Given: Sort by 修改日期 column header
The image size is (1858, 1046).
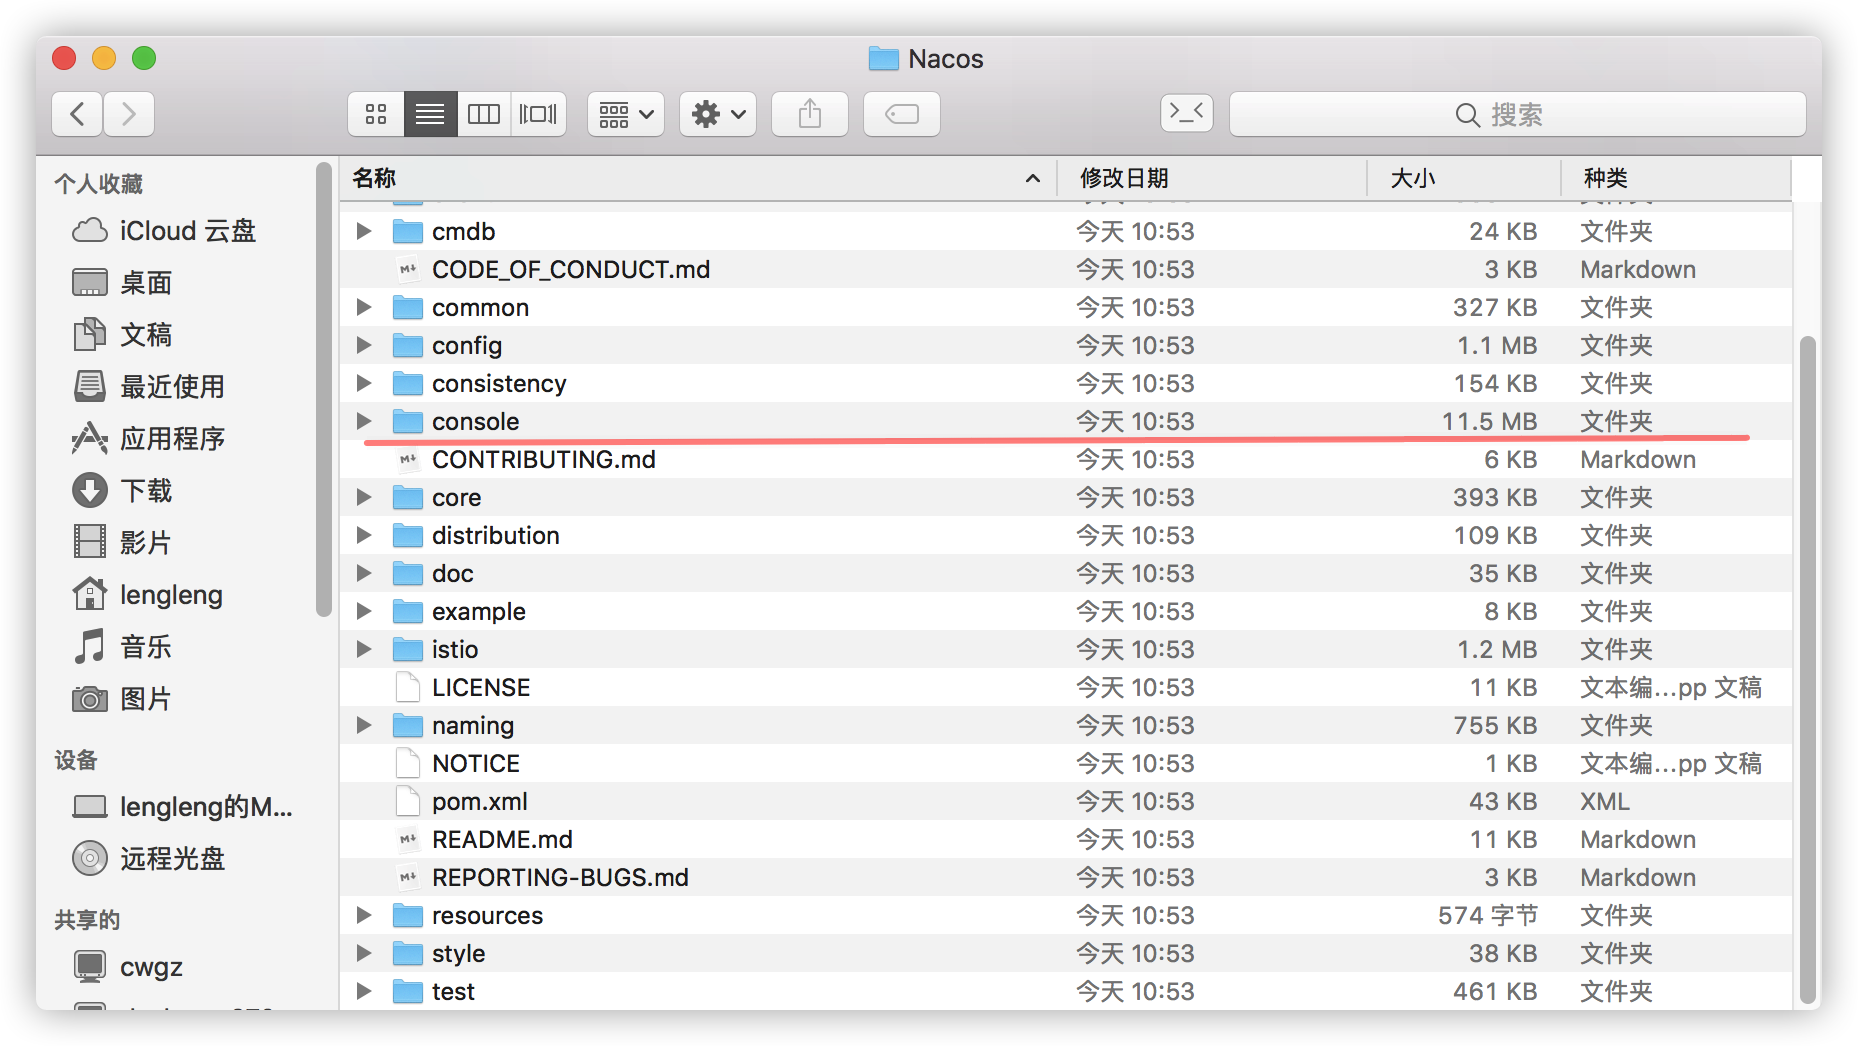Looking at the screenshot, I should point(1212,178).
